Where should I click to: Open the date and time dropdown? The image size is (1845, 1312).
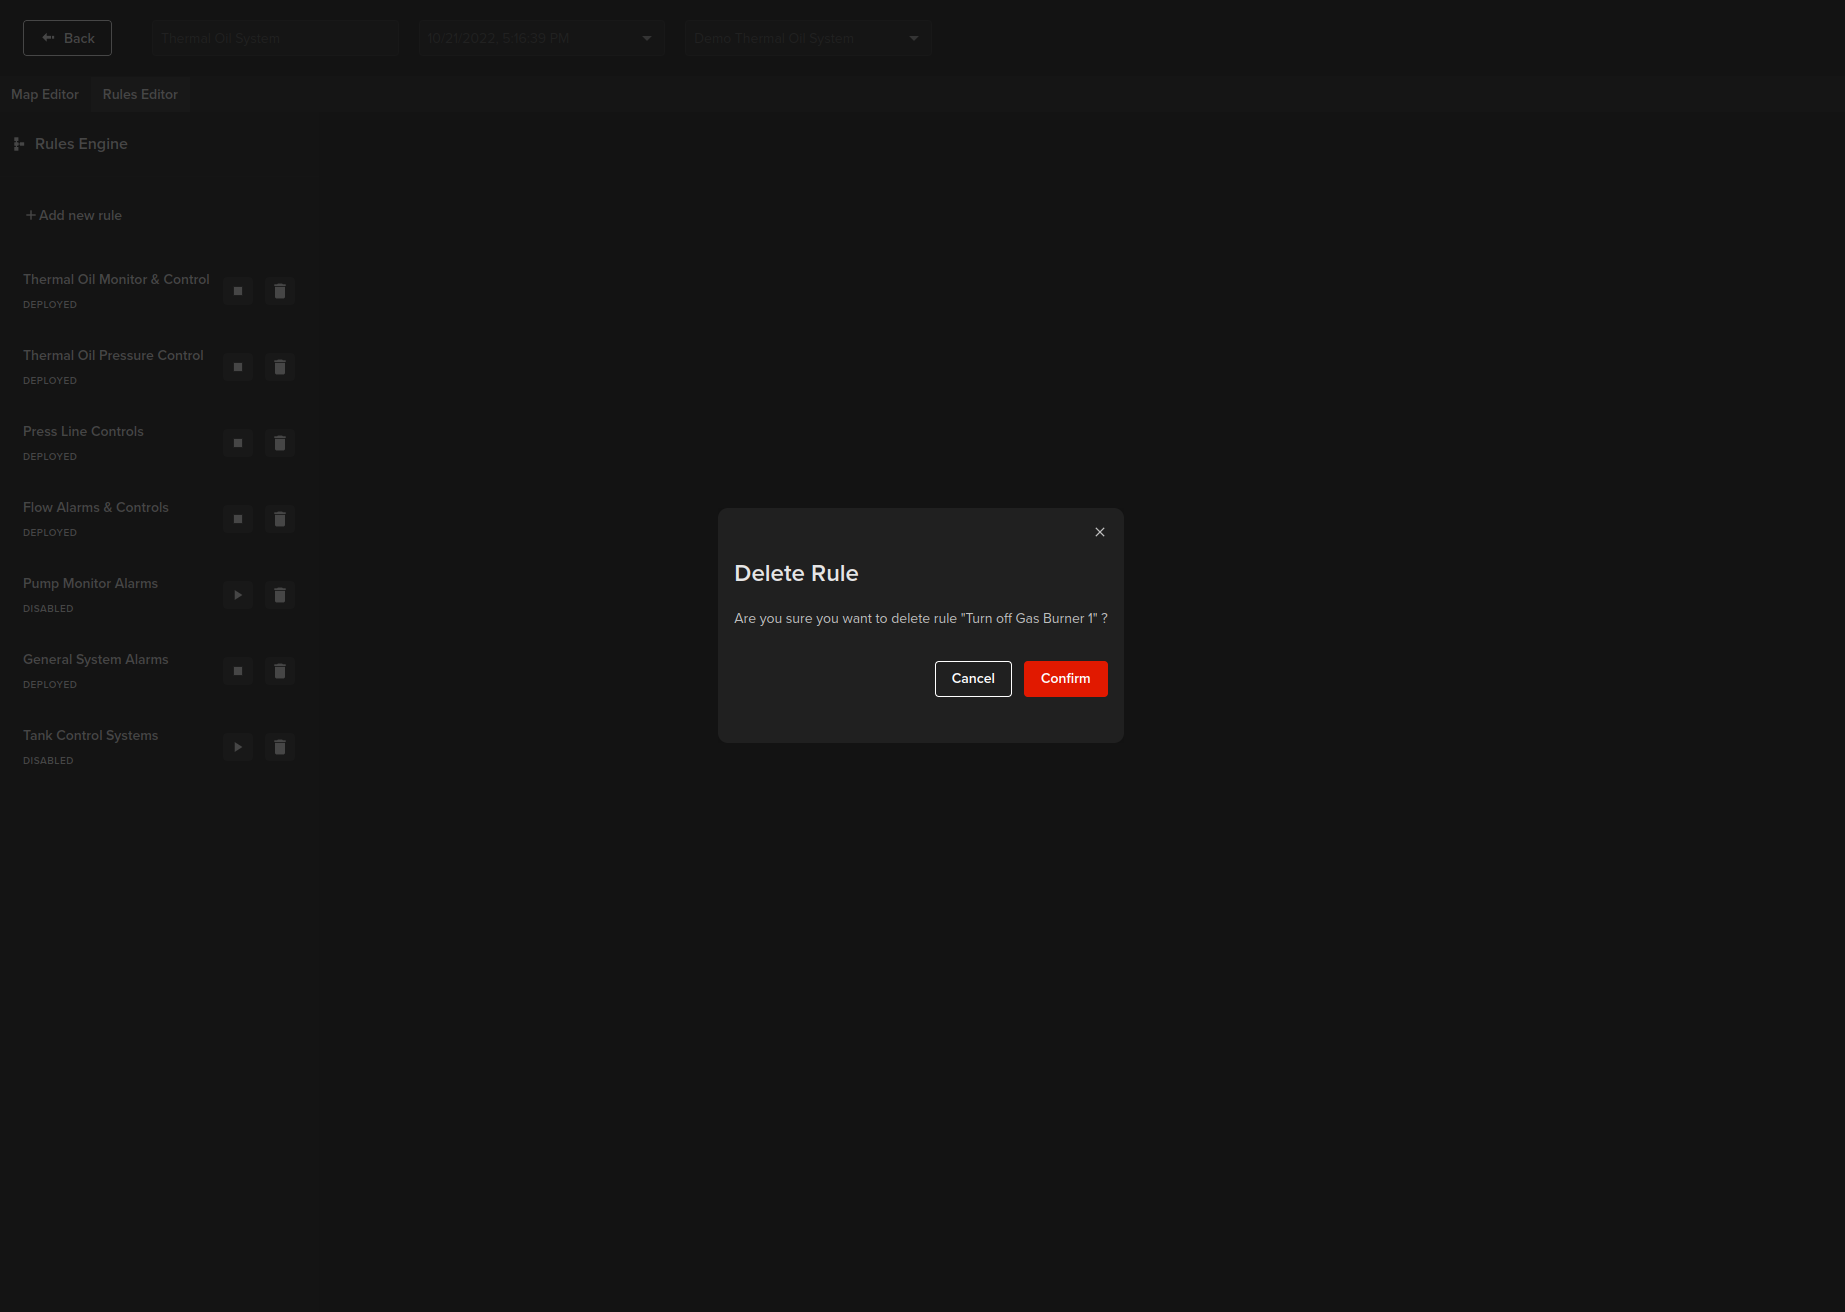coord(541,38)
